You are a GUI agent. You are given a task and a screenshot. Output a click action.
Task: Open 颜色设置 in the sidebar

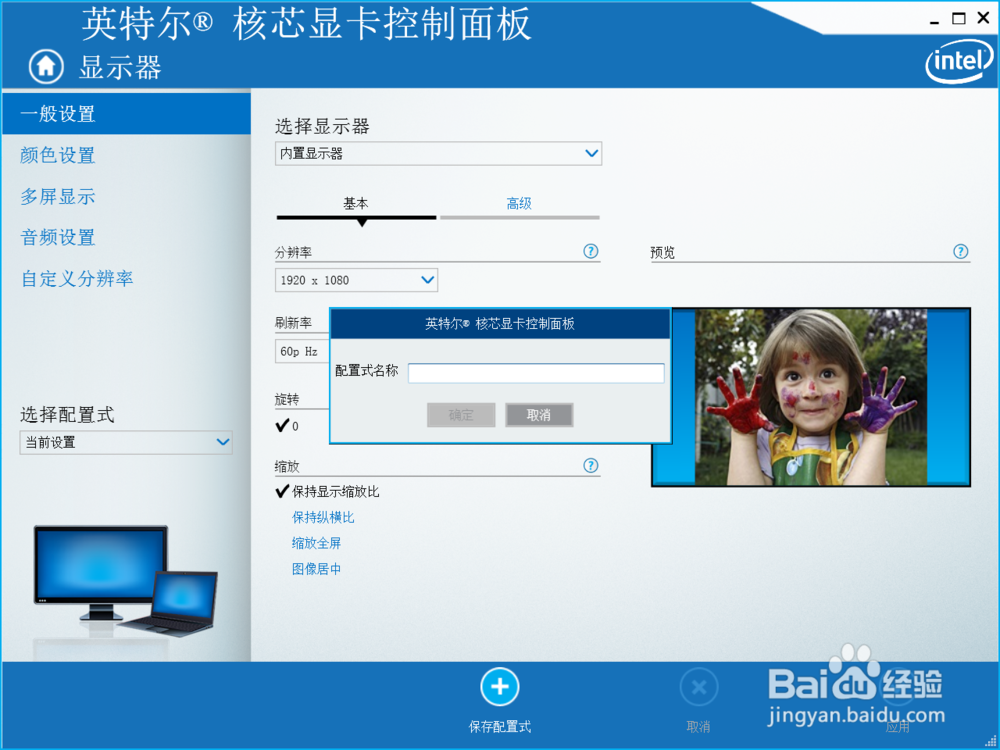[x=57, y=155]
